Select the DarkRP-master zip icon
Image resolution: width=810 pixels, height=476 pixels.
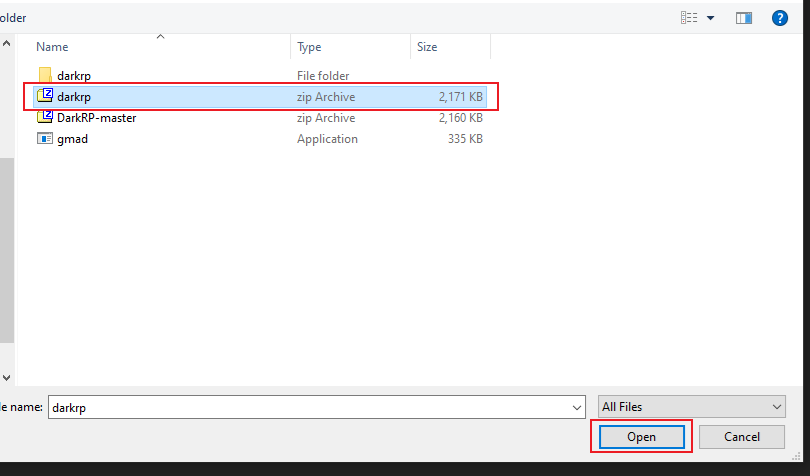tap(45, 117)
